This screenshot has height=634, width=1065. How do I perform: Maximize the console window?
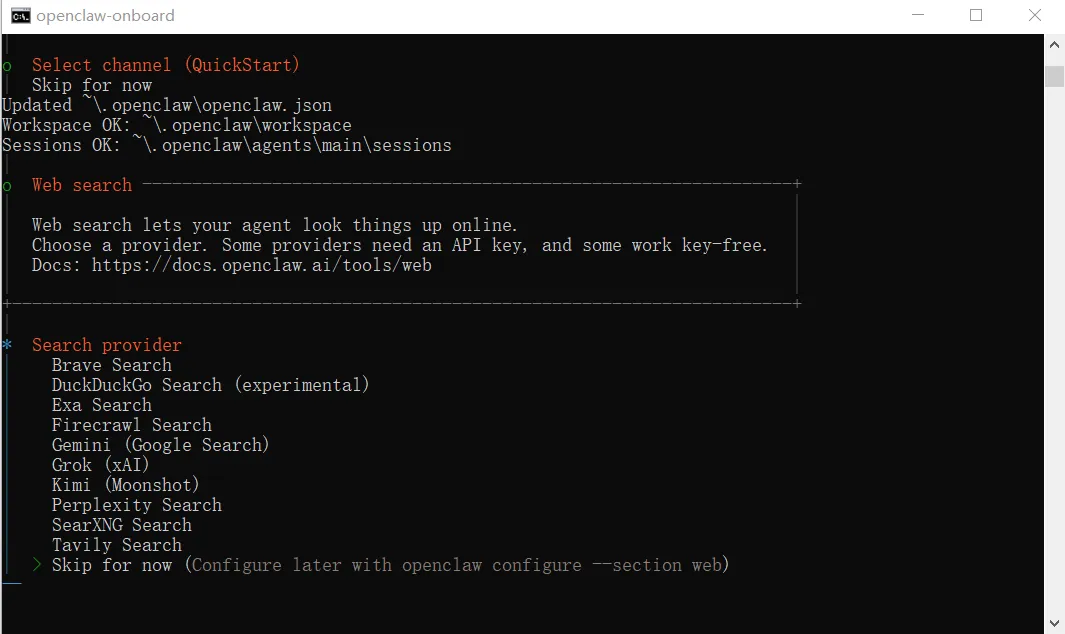pos(976,15)
